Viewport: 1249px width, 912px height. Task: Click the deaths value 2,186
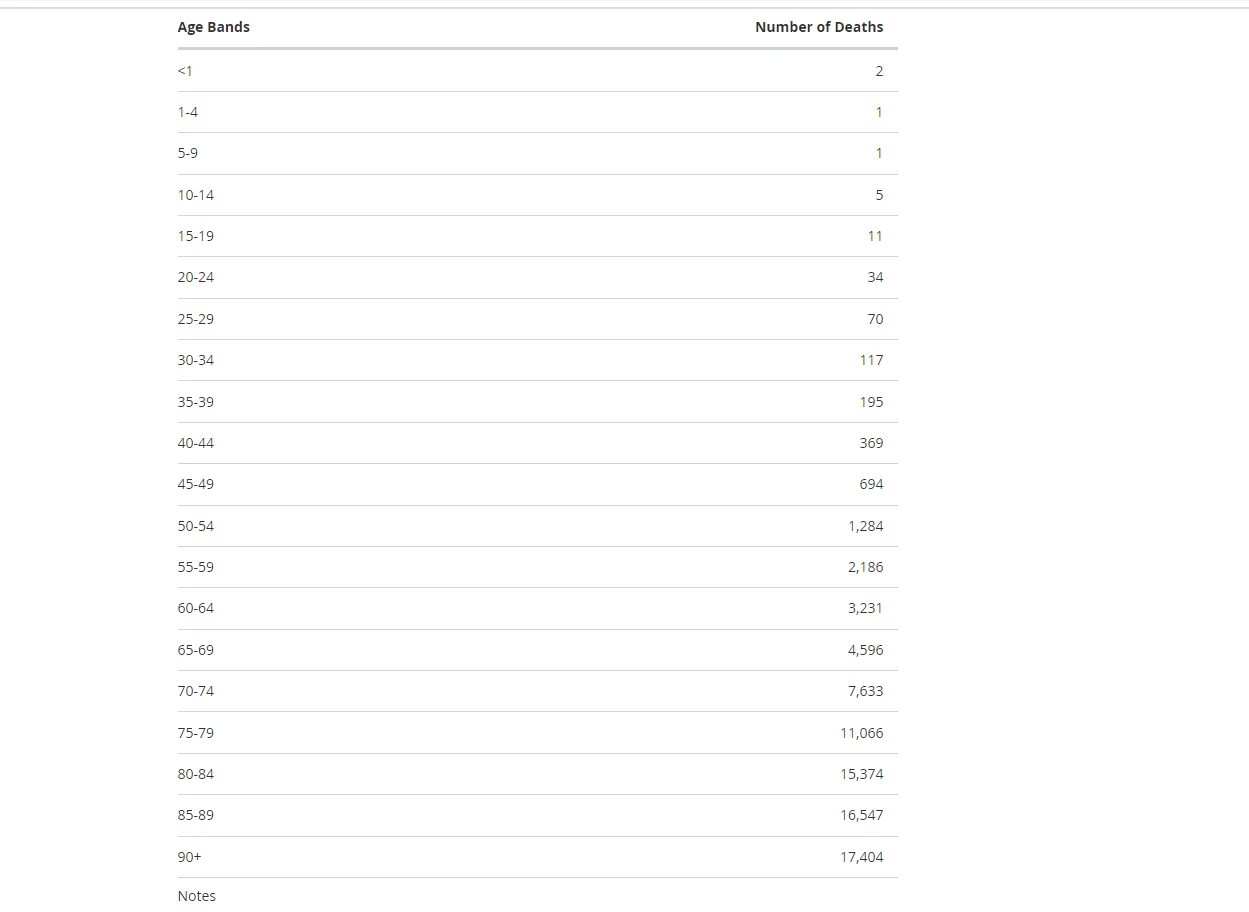pyautogui.click(x=865, y=567)
